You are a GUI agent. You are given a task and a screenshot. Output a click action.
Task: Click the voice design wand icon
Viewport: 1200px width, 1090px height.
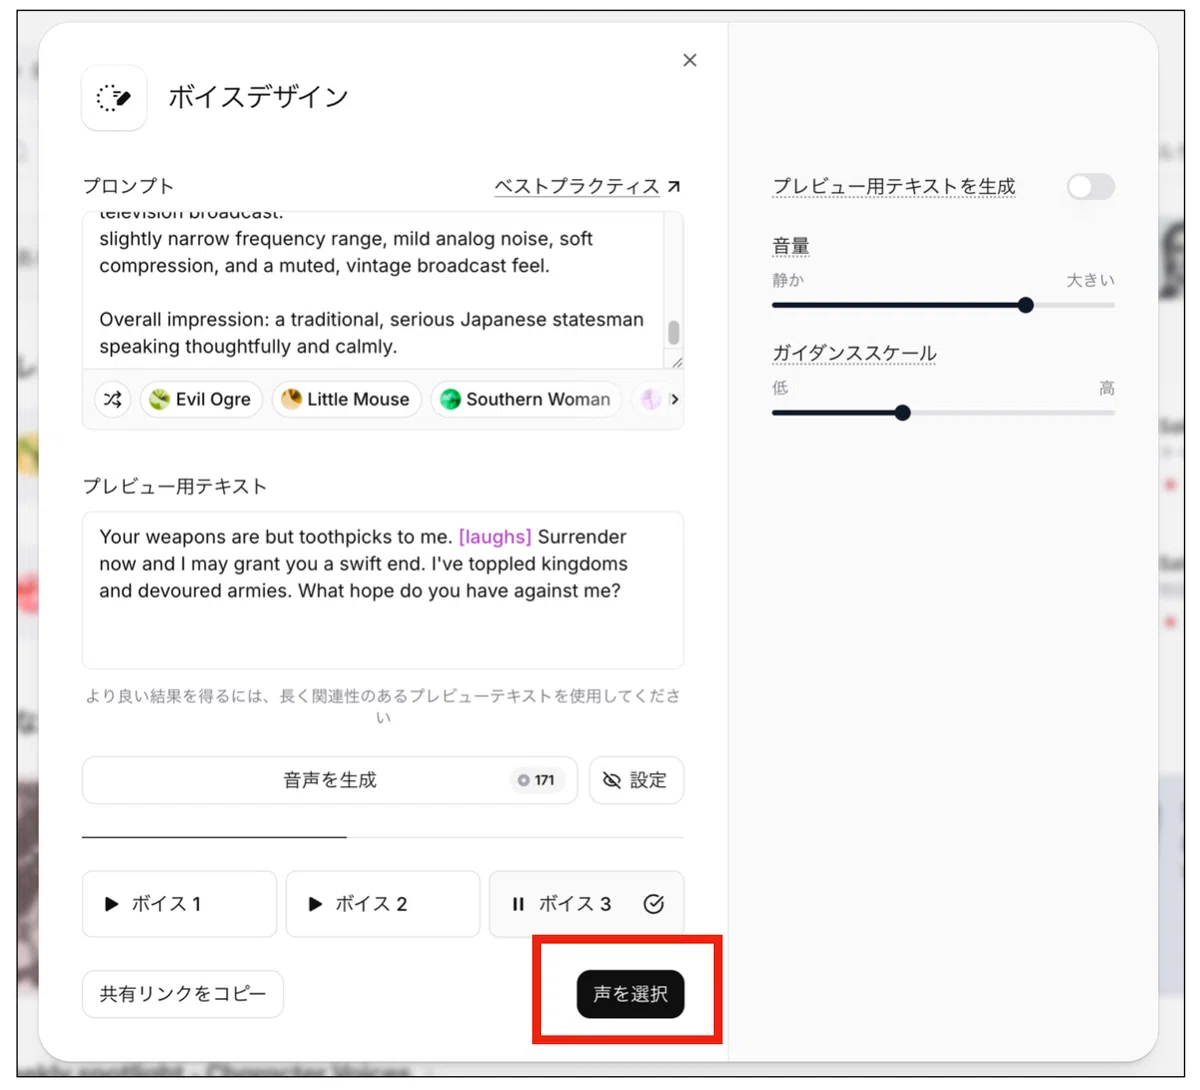click(114, 98)
